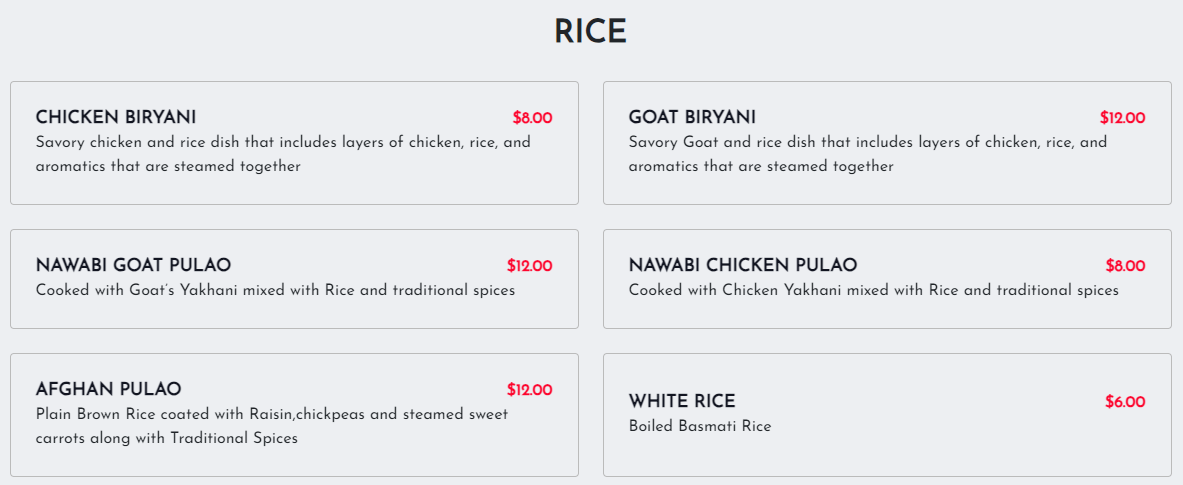Select the White Rice item title

[x=681, y=402]
